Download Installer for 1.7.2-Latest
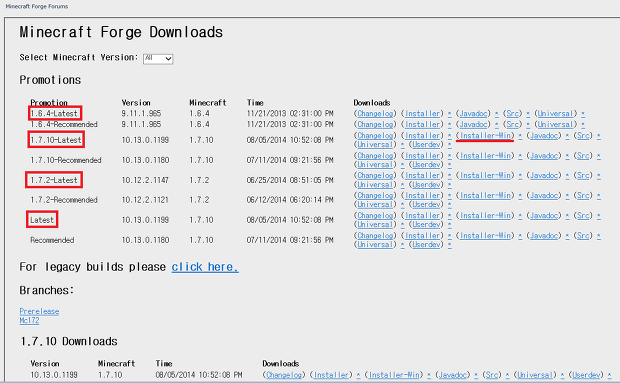This screenshot has height=383, width=620. (422, 175)
